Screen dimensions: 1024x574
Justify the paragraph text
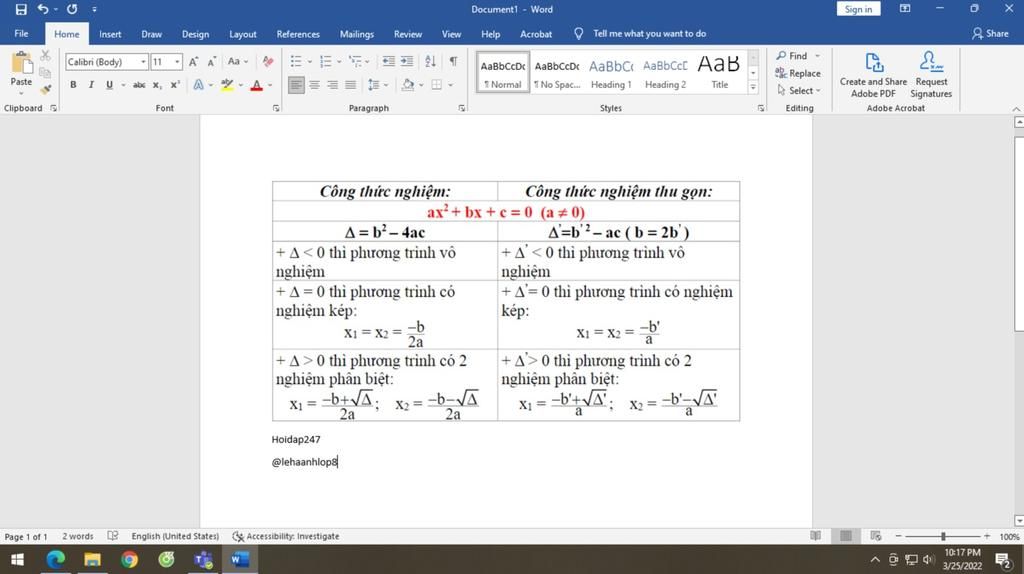point(351,85)
